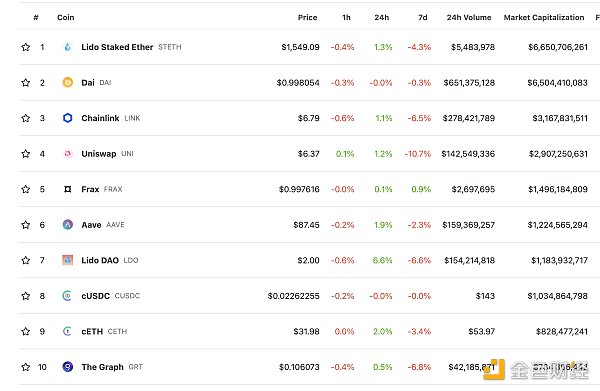The image size is (600, 391).
Task: Sort by 7d change column header
Action: 422,17
